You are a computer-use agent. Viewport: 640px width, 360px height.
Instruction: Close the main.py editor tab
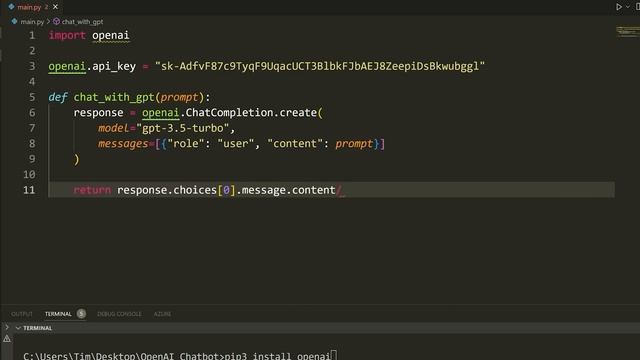point(56,7)
